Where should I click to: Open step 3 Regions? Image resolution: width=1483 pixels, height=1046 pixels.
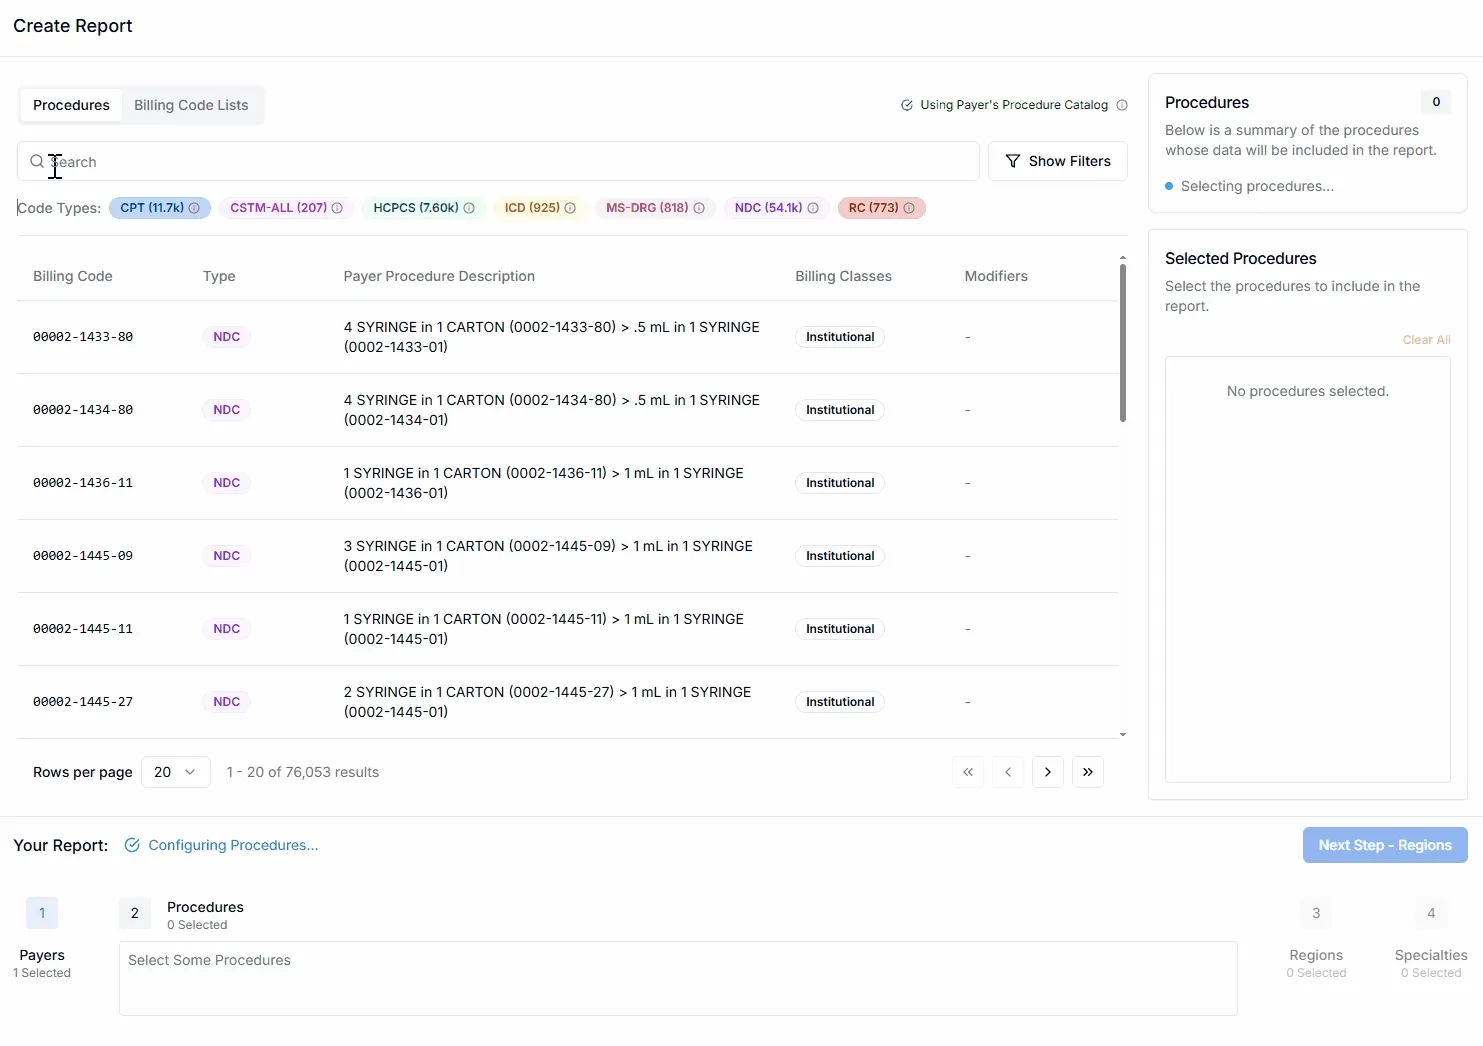point(1316,913)
